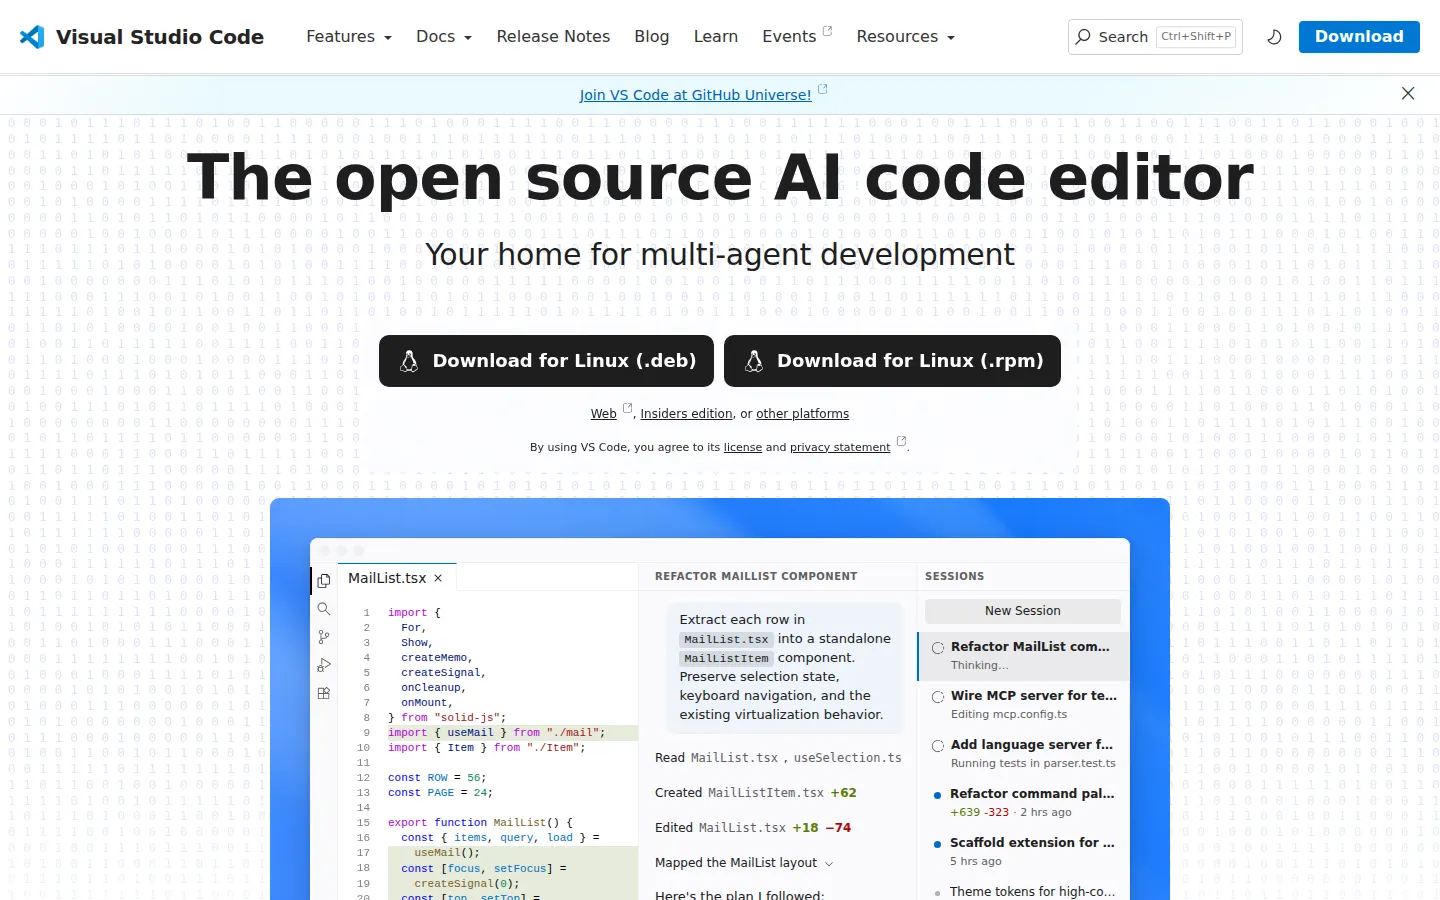The height and width of the screenshot is (900, 1440).
Task: Expand the Features dropdown menu
Action: 349,37
